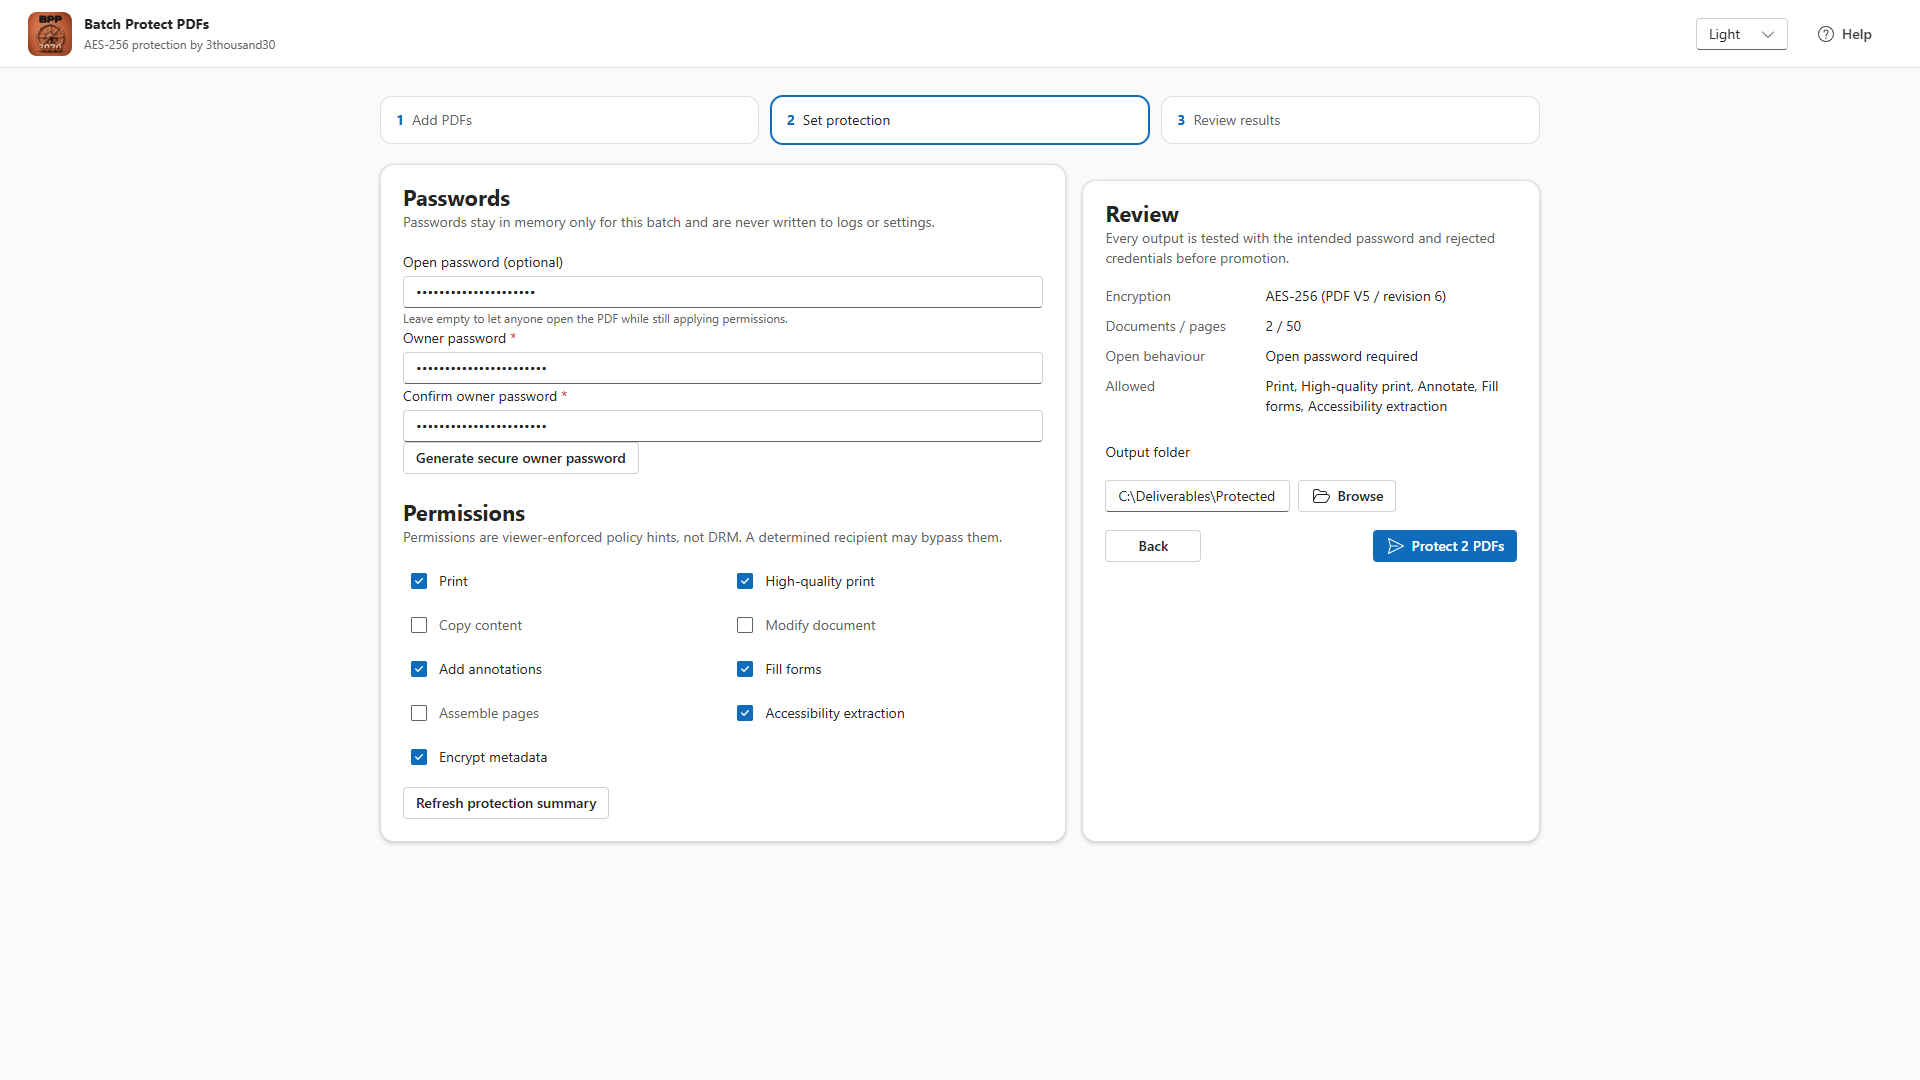
Task: Click the Passwords heading
Action: tap(456, 198)
